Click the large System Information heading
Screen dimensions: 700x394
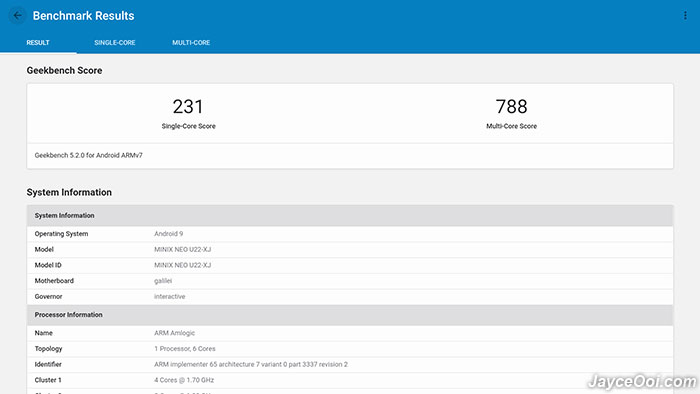pyautogui.click(x=69, y=192)
